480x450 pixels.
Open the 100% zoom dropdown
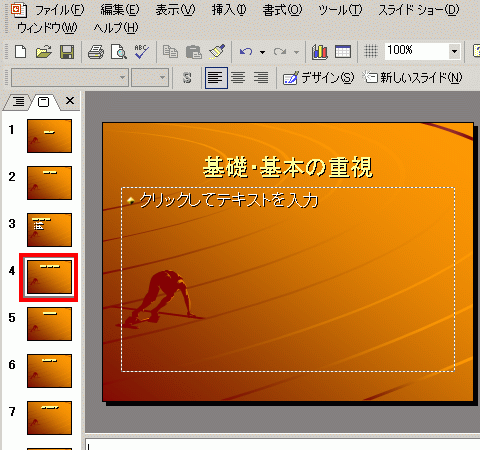(454, 51)
